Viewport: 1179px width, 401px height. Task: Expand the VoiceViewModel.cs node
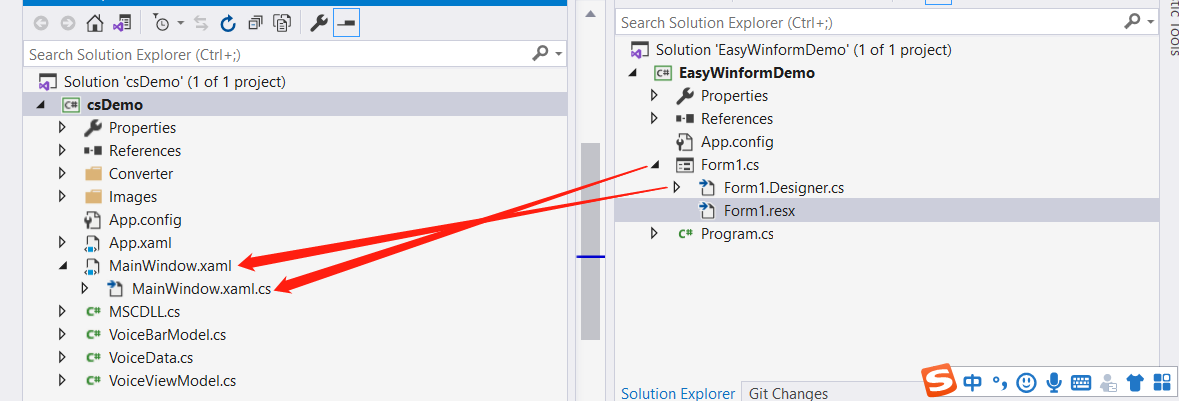(62, 381)
